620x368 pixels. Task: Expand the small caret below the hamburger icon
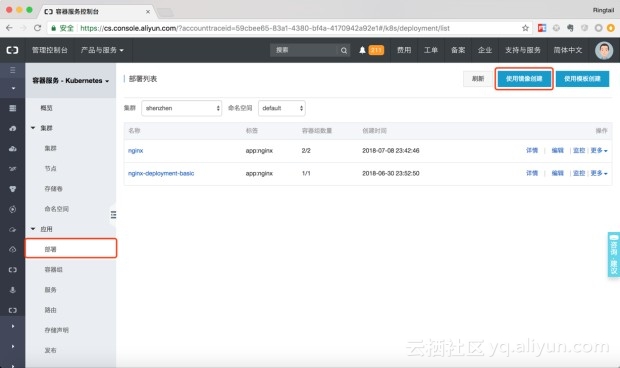point(13,88)
